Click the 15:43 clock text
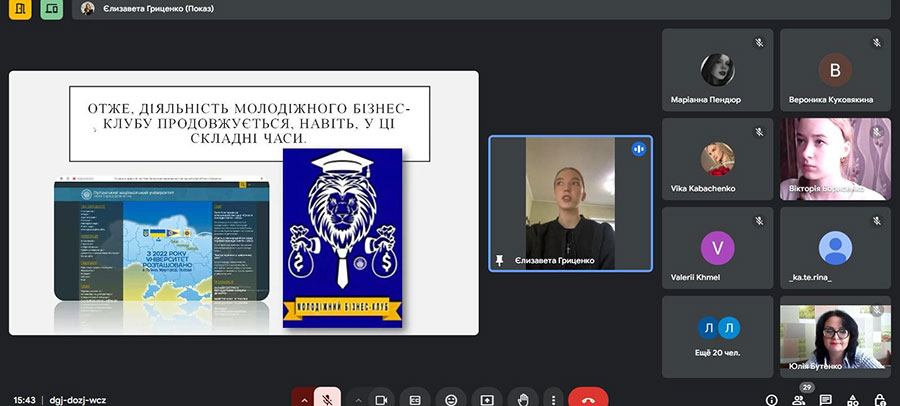 [25, 400]
